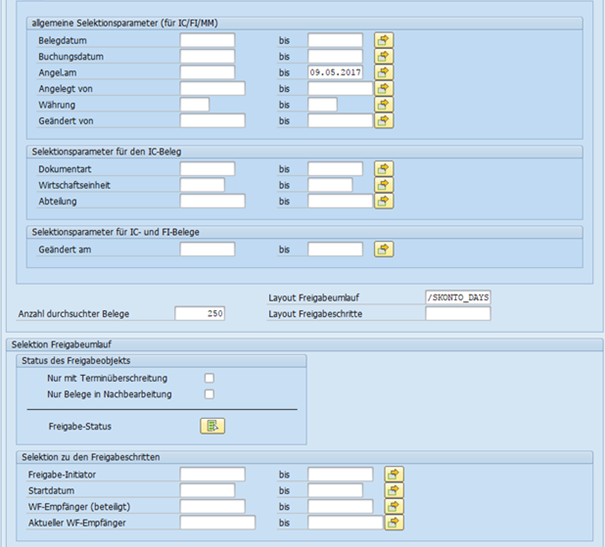
Task: Click multiple selection arrow for Abteilung
Action: pos(384,201)
